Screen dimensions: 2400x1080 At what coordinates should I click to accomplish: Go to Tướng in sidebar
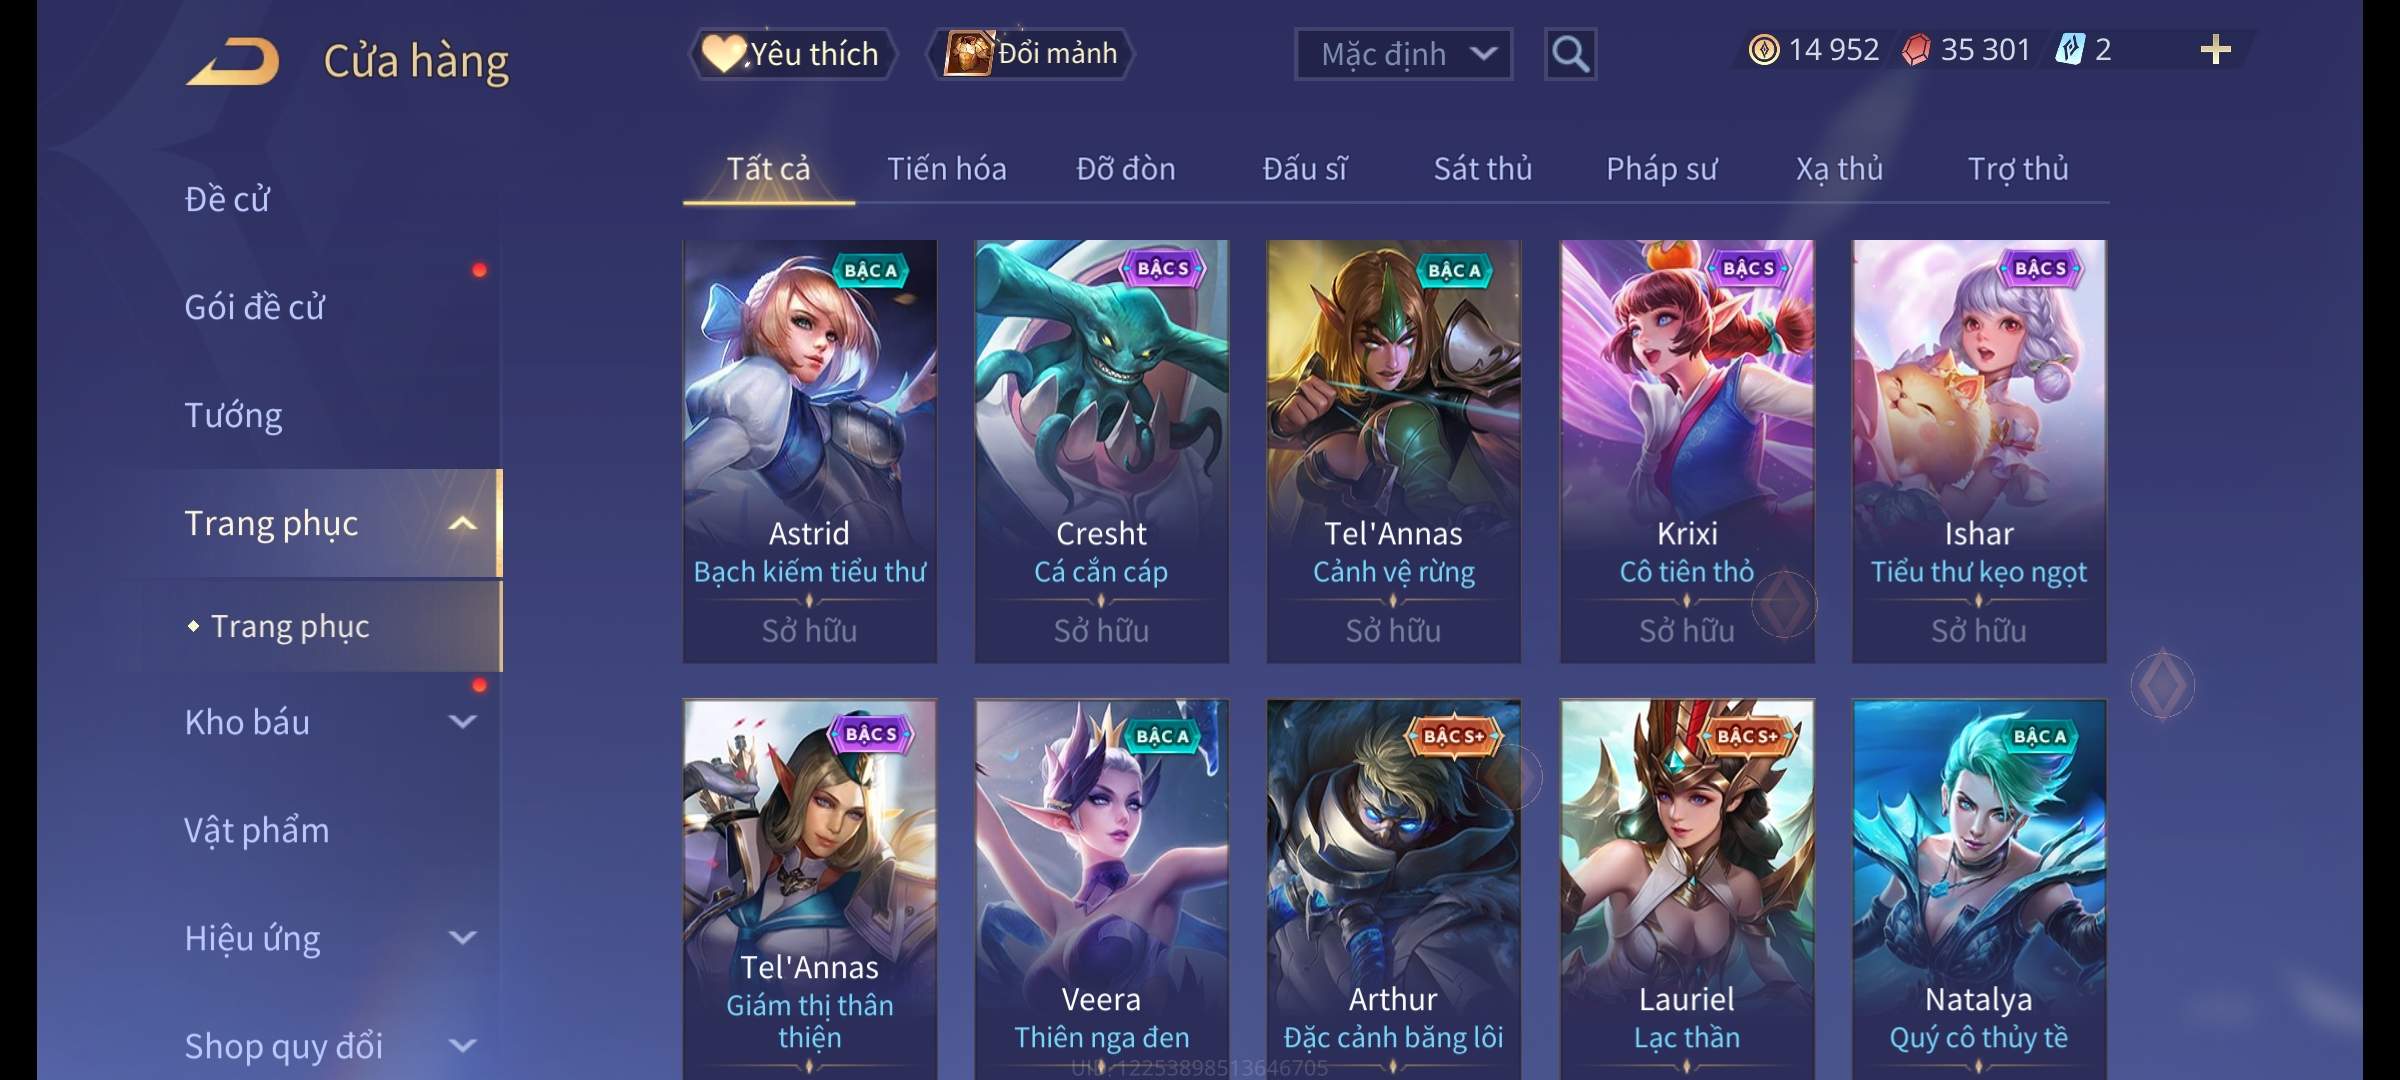point(234,415)
